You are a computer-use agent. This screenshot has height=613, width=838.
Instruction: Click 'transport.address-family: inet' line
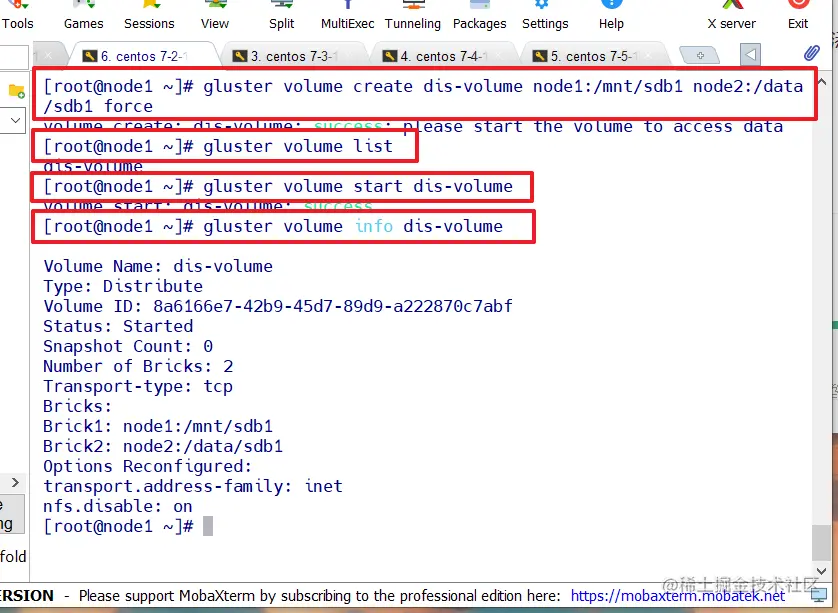(x=193, y=487)
